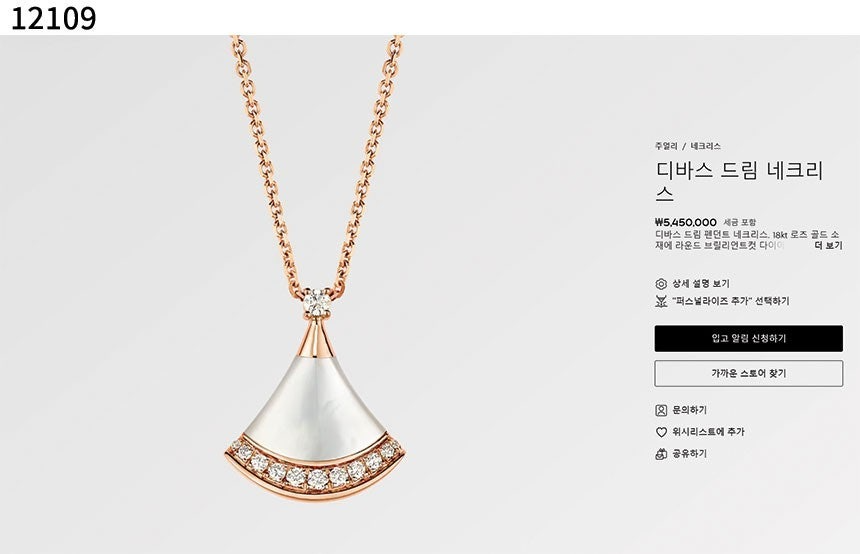The image size is (860, 554).
Task: Click the truncated product description text
Action: pos(735,240)
